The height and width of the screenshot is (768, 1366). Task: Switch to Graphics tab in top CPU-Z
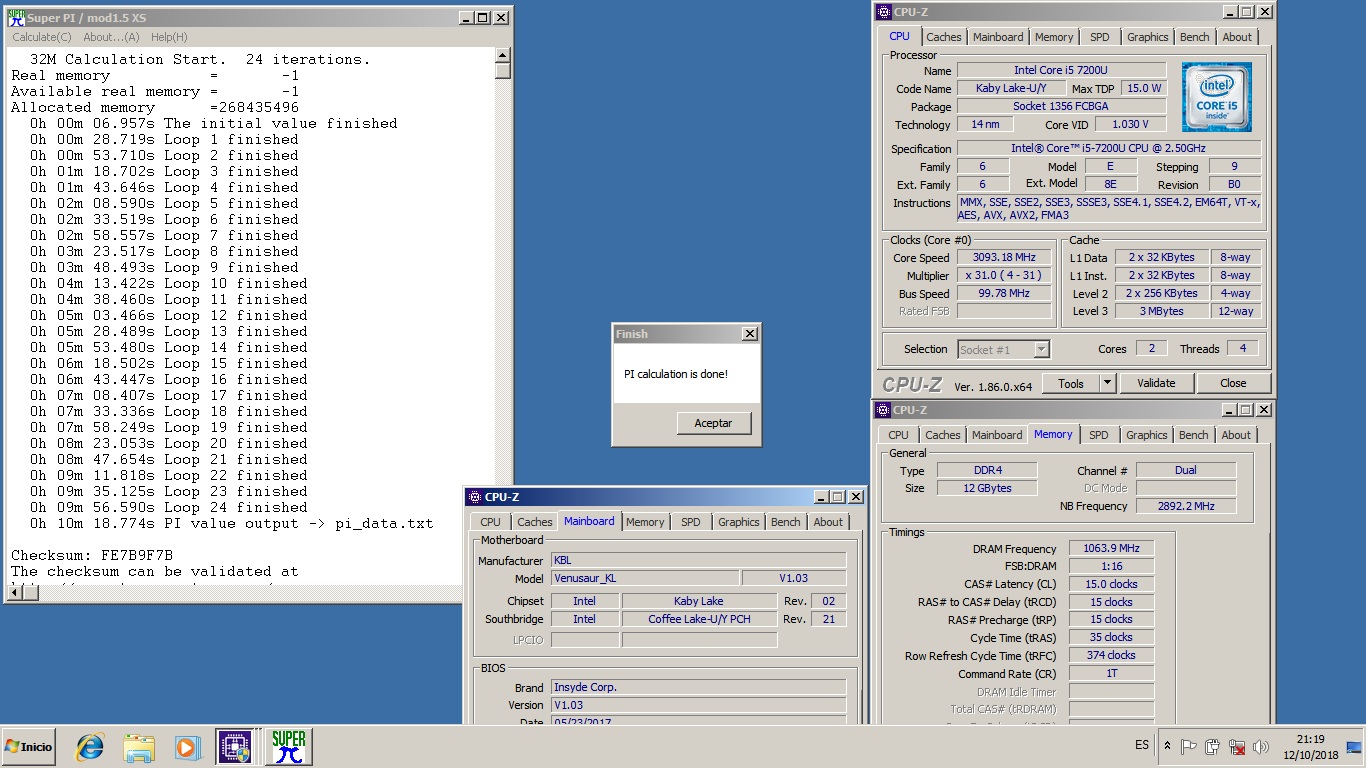point(1147,37)
